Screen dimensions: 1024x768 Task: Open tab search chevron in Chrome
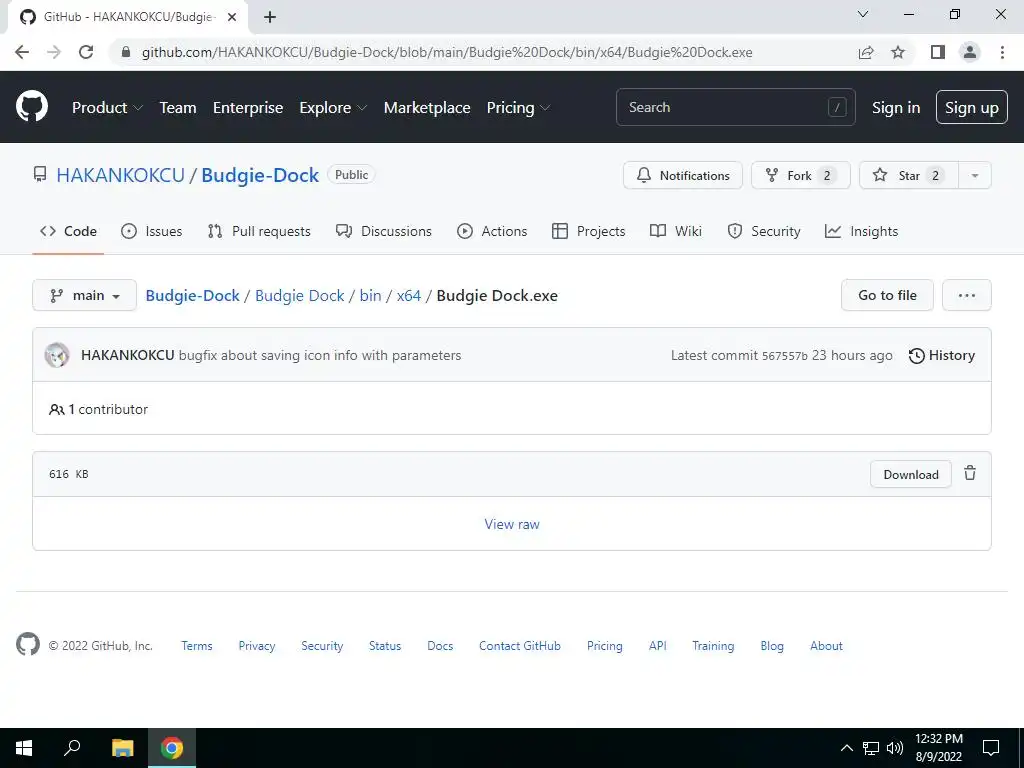click(x=863, y=14)
